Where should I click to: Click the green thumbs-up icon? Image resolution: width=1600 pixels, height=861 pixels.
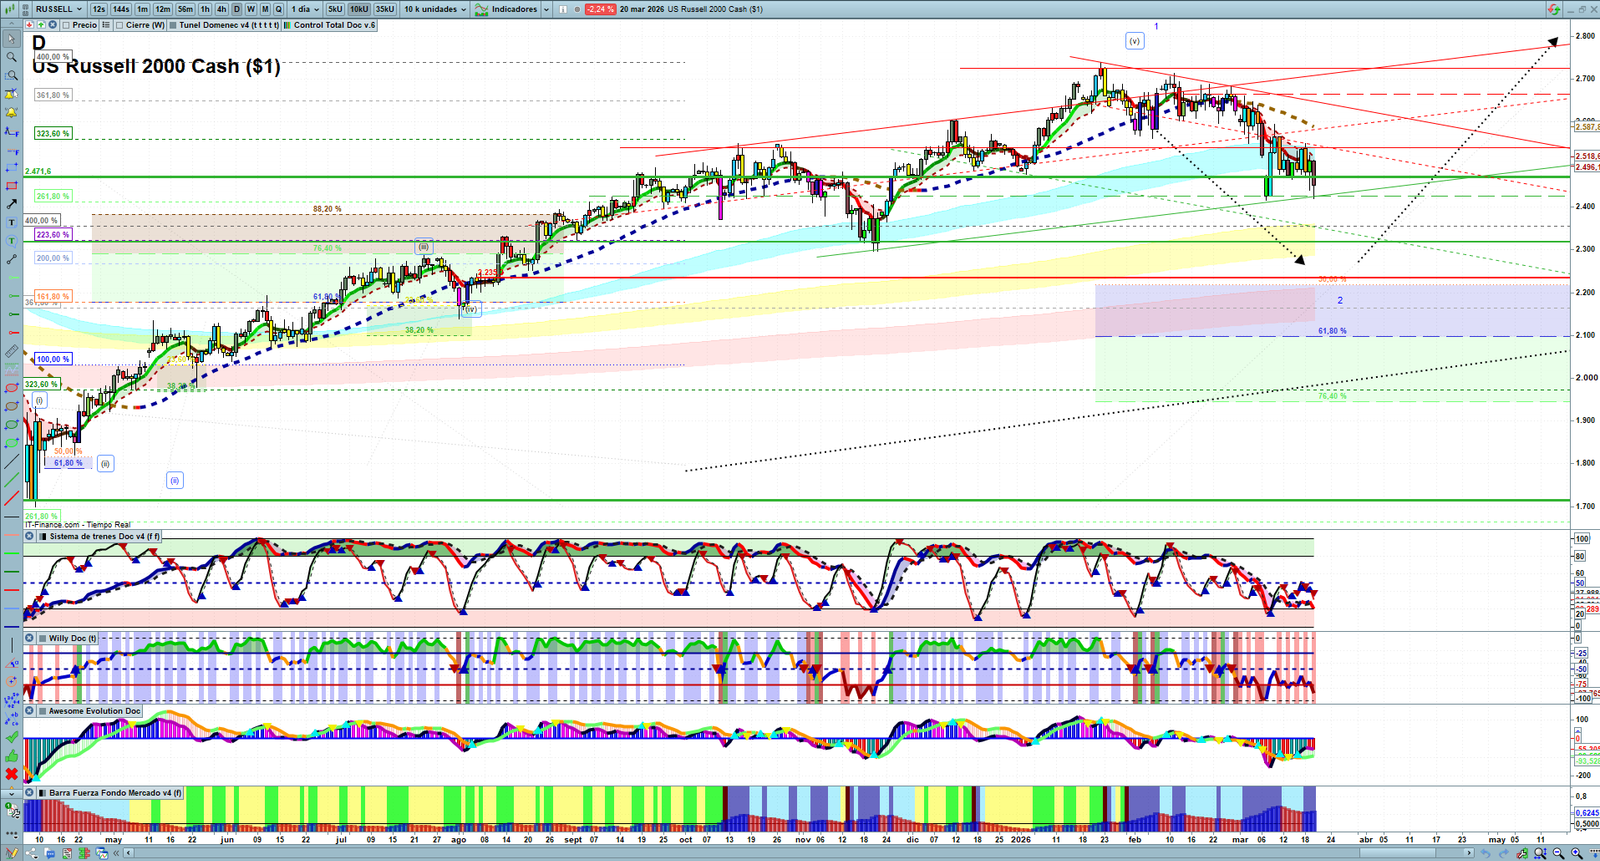coord(11,756)
